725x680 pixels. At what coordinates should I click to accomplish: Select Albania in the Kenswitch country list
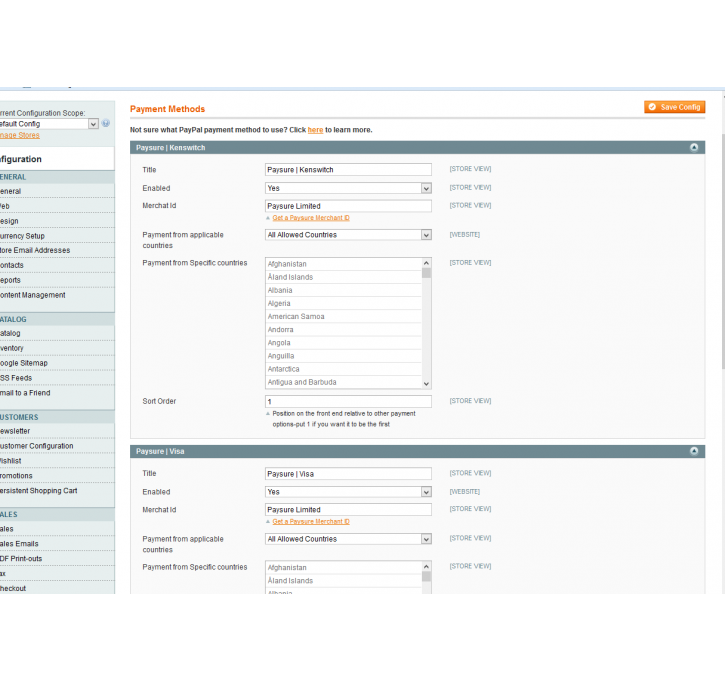point(344,290)
